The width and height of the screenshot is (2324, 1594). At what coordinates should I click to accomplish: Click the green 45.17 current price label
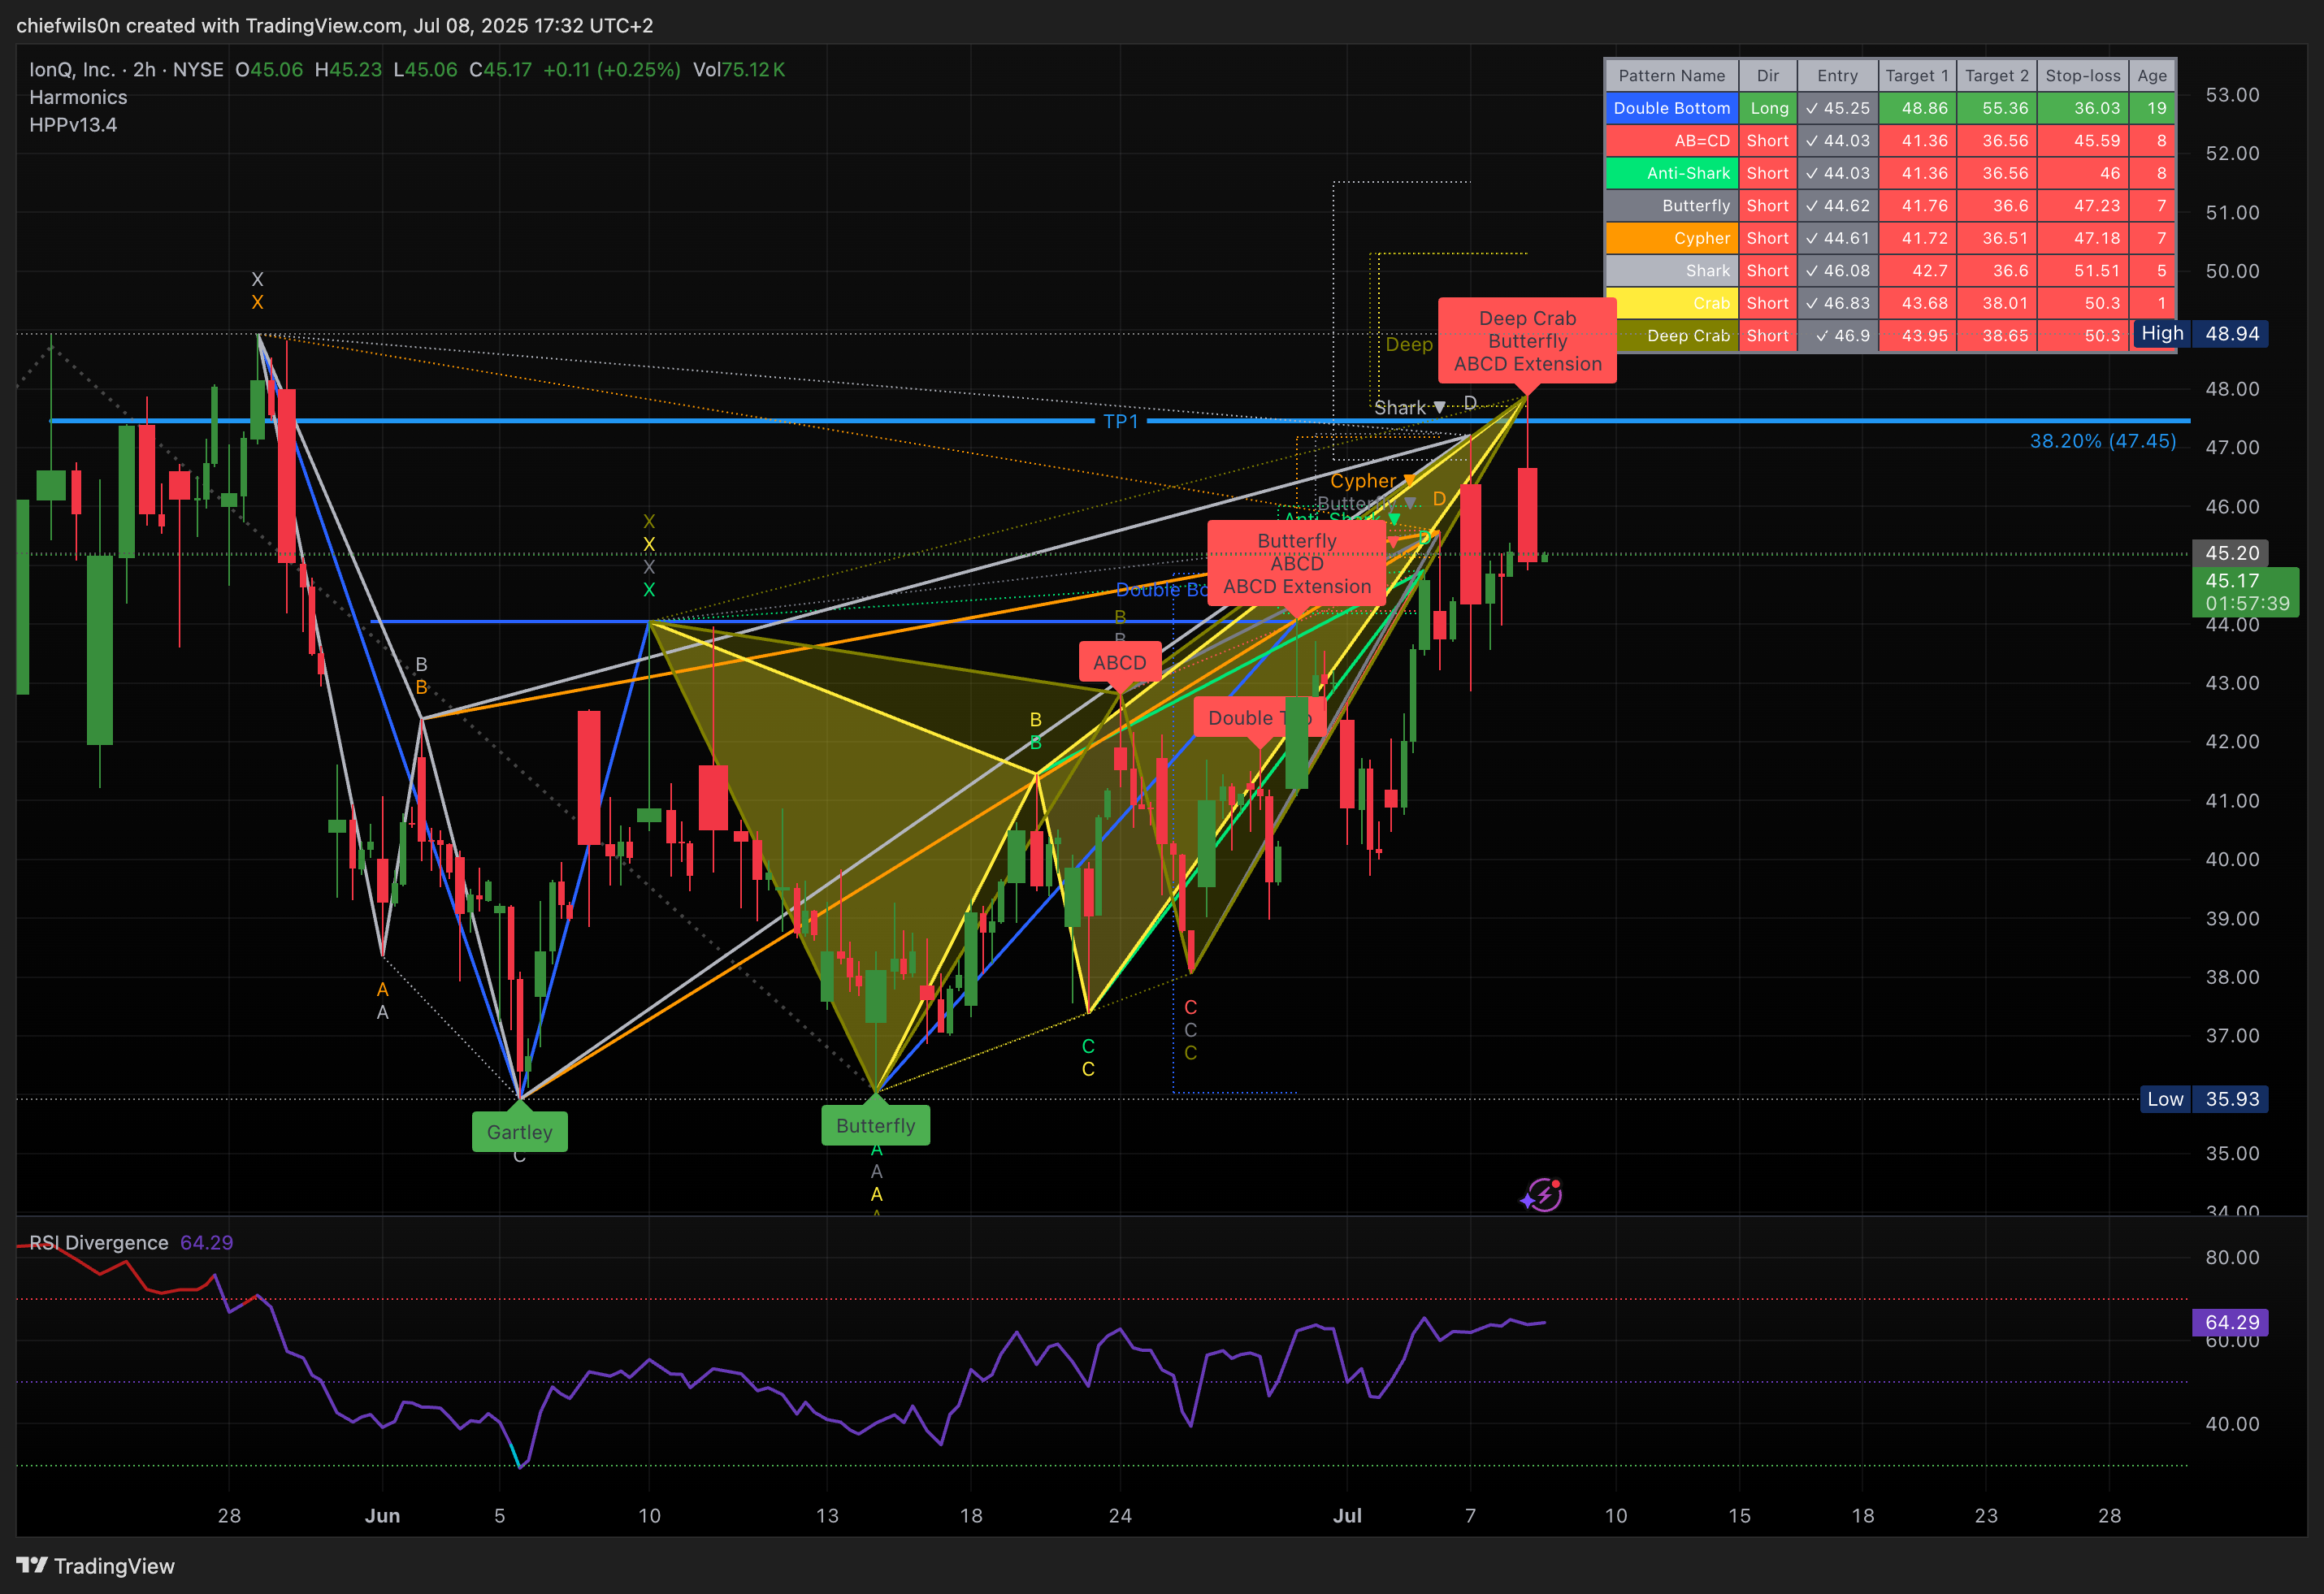click(x=2245, y=592)
